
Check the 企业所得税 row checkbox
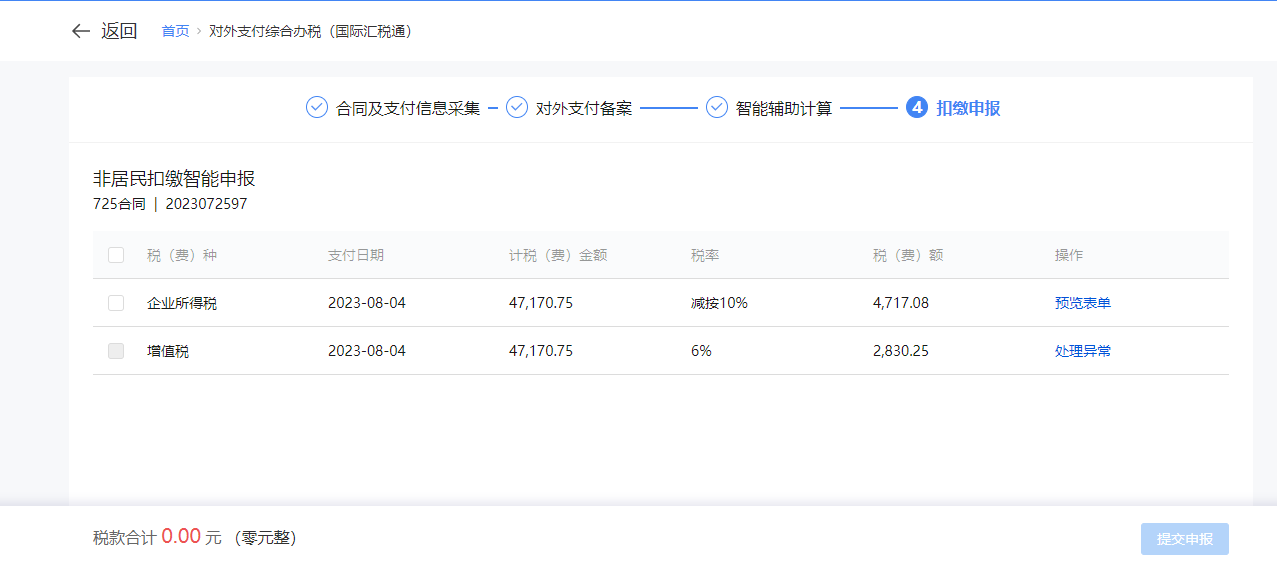click(116, 303)
